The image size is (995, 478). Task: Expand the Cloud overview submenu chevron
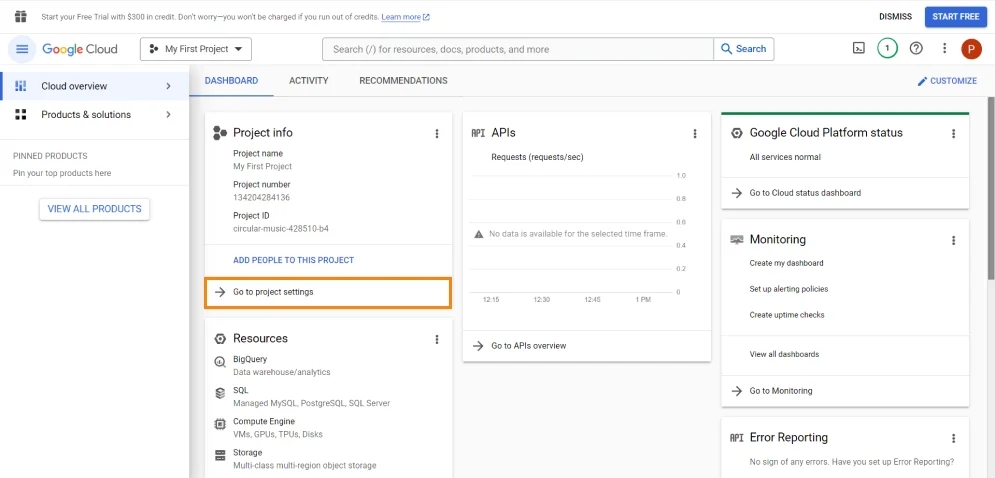coord(168,86)
